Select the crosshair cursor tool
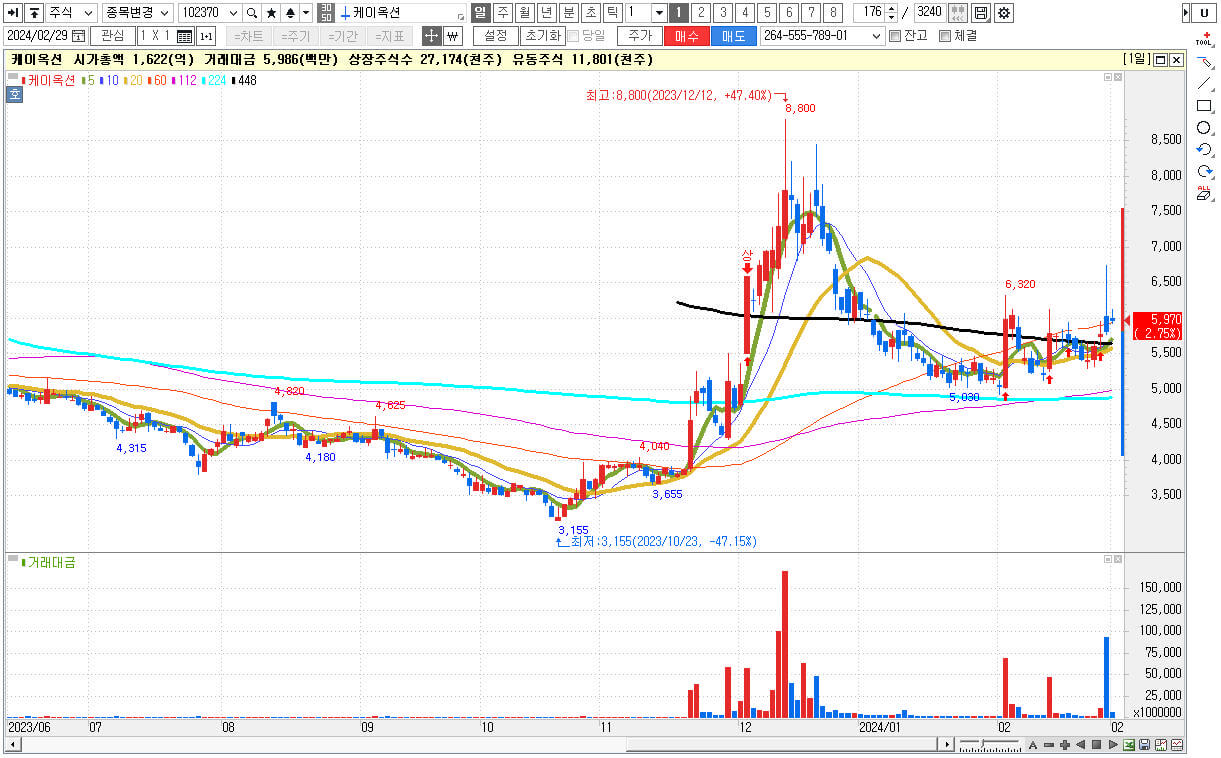 (x=431, y=36)
